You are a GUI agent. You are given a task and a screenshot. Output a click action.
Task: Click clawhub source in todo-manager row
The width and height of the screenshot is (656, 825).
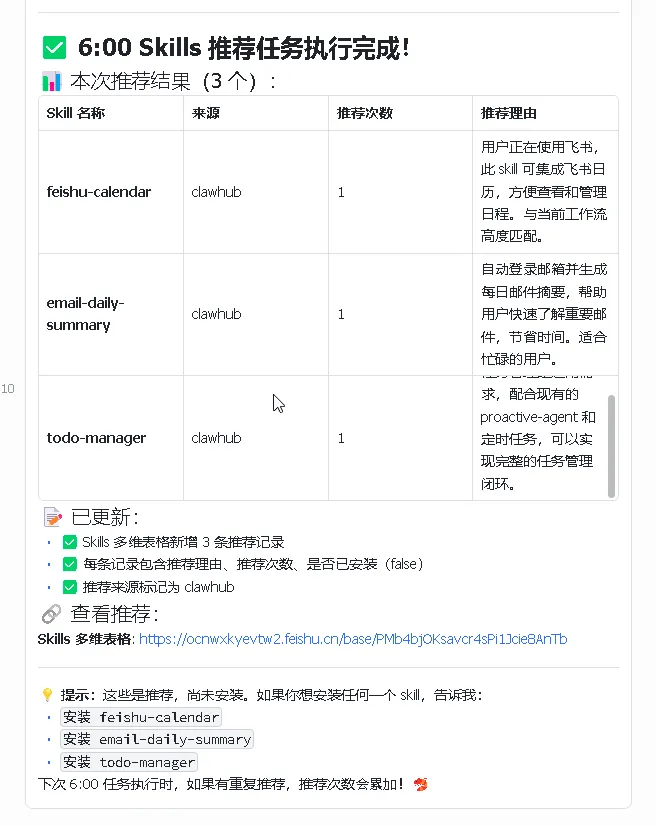216,438
